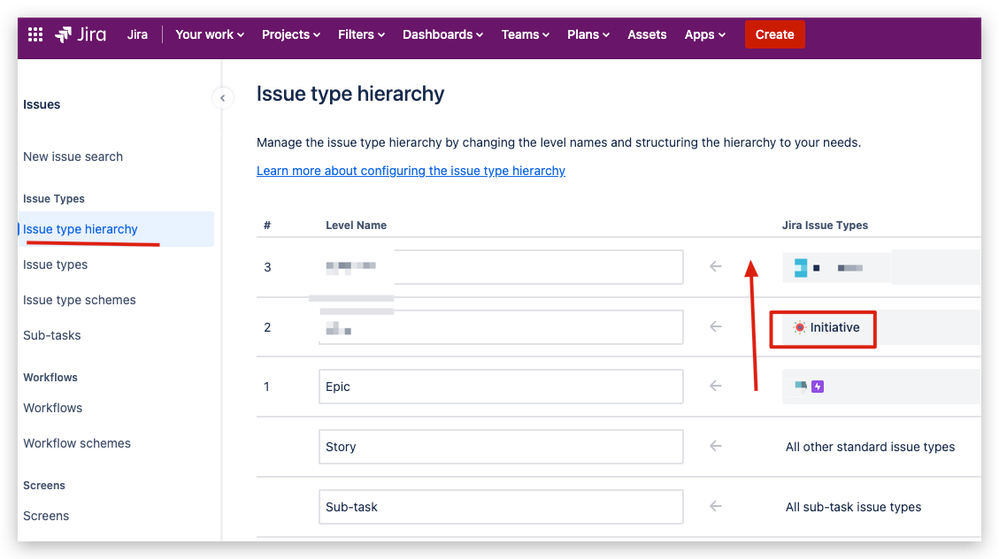Click the Jira text link in navbar
The width and height of the screenshot is (999, 559).
(x=137, y=34)
